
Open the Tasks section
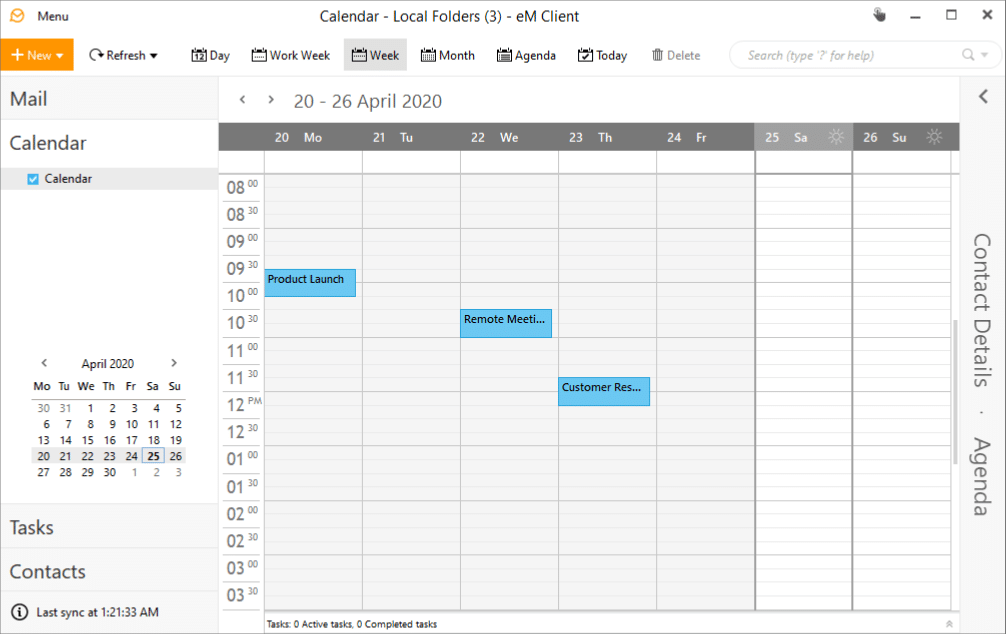[109, 527]
